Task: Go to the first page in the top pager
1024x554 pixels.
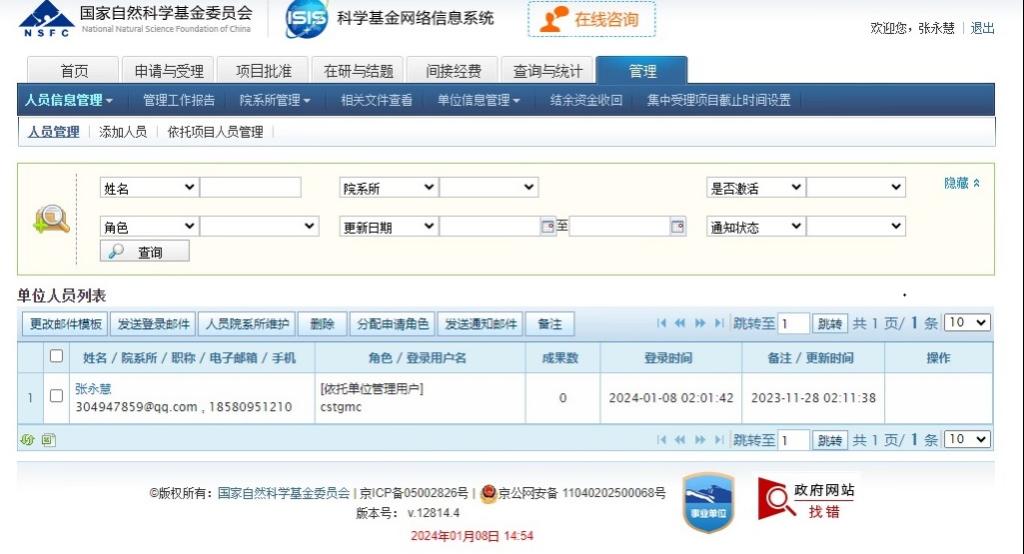Action: pos(661,323)
